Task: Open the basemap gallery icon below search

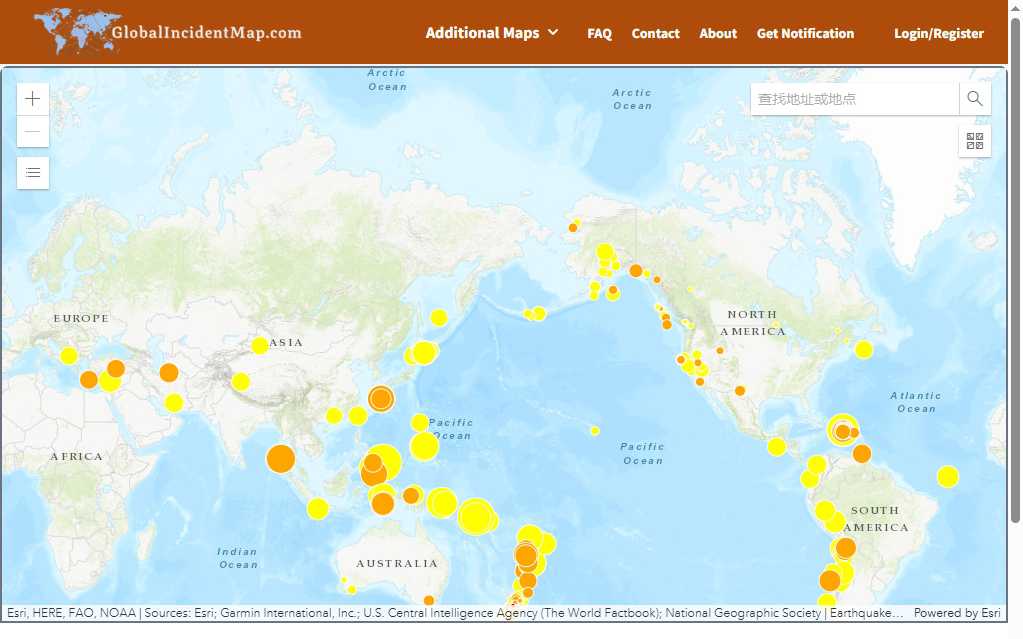Action: point(974,141)
